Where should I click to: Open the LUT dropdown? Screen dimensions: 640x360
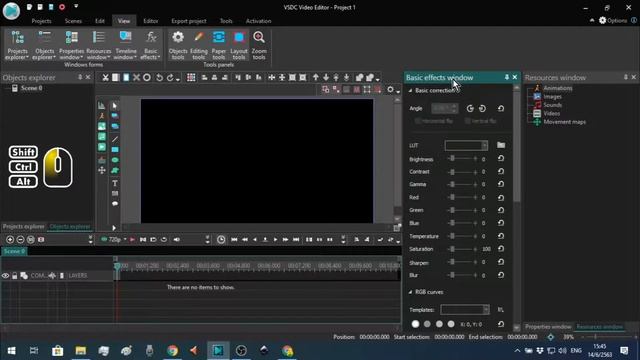484,145
